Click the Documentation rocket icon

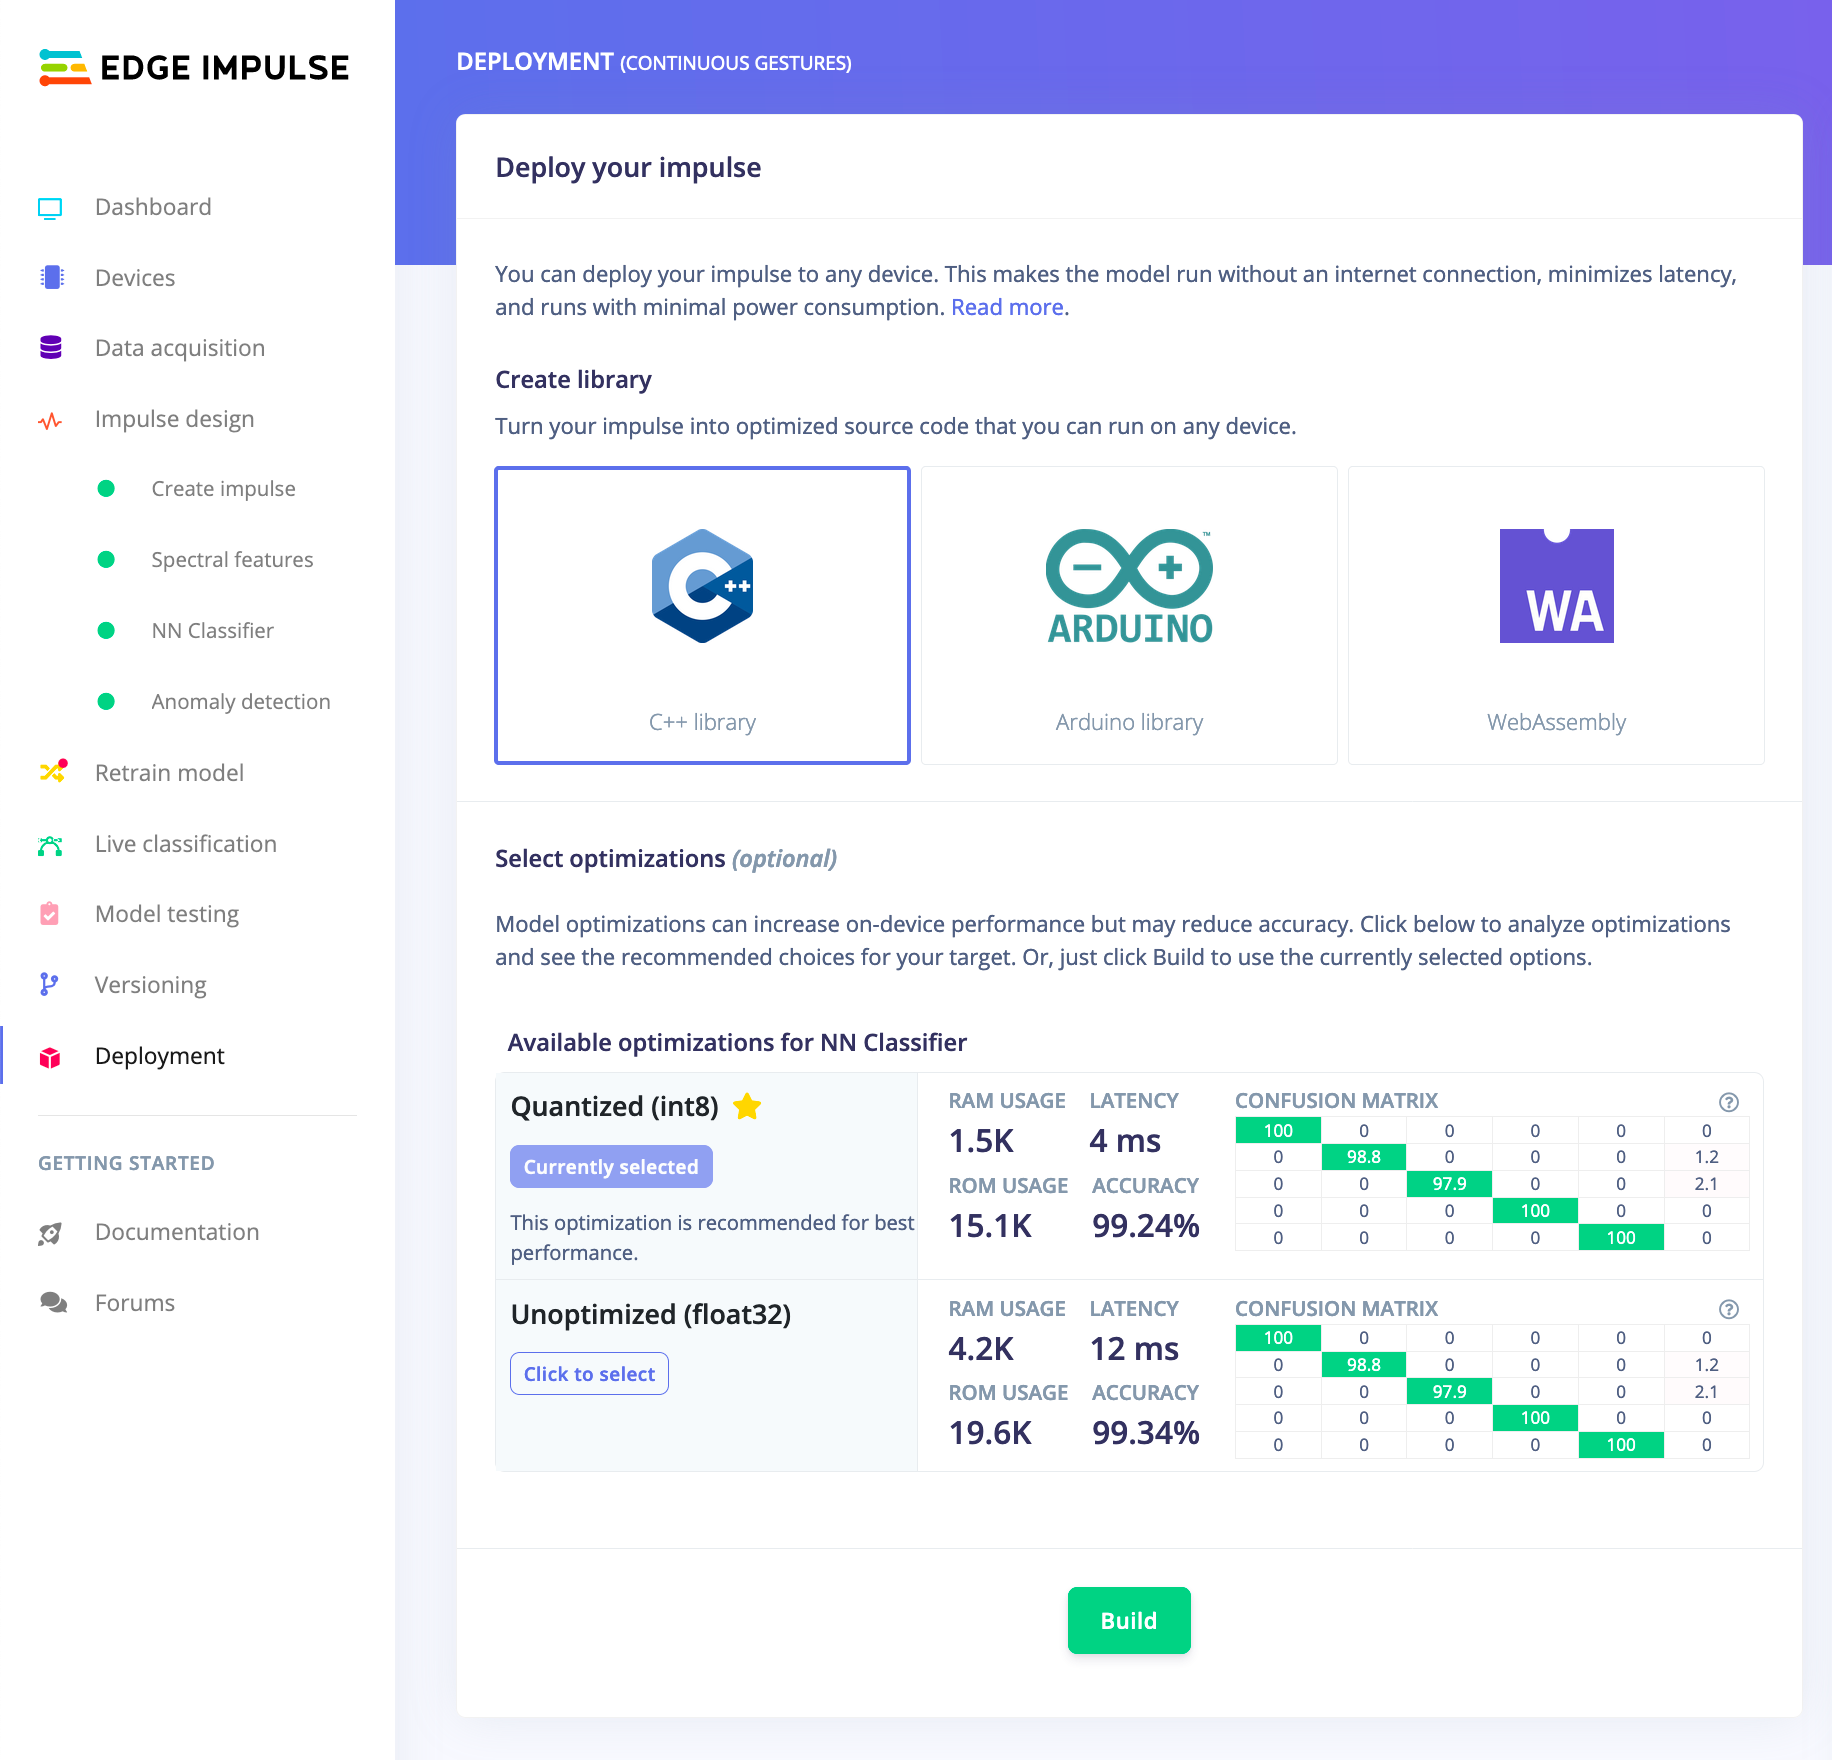coord(50,1233)
